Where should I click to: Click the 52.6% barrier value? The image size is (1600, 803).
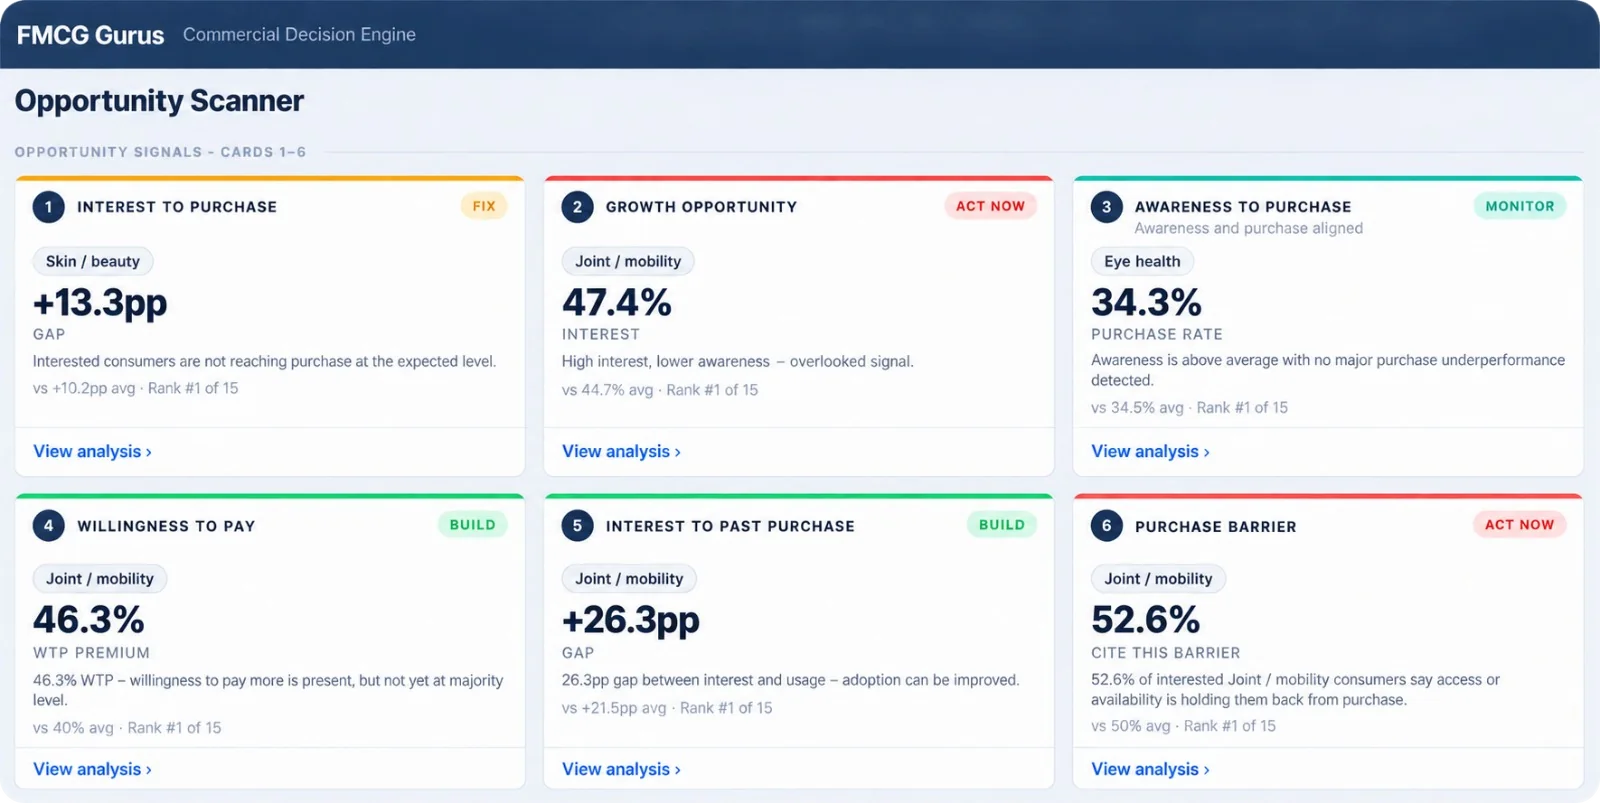pyautogui.click(x=1146, y=620)
